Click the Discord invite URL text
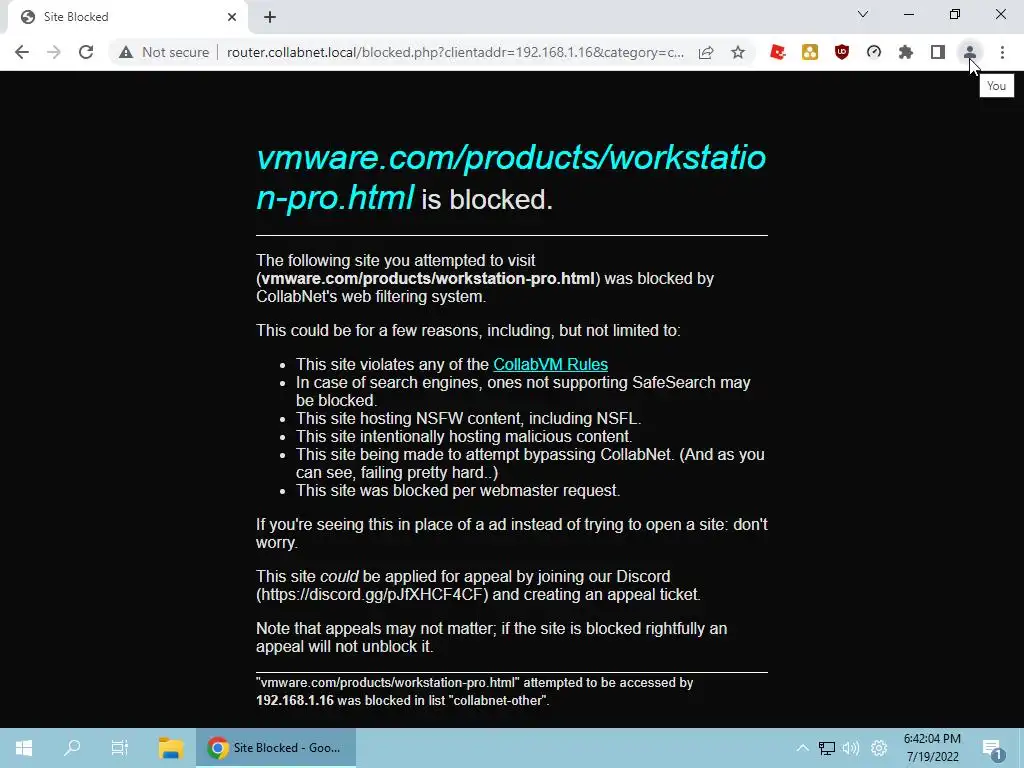The height and width of the screenshot is (768, 1024). [x=372, y=595]
